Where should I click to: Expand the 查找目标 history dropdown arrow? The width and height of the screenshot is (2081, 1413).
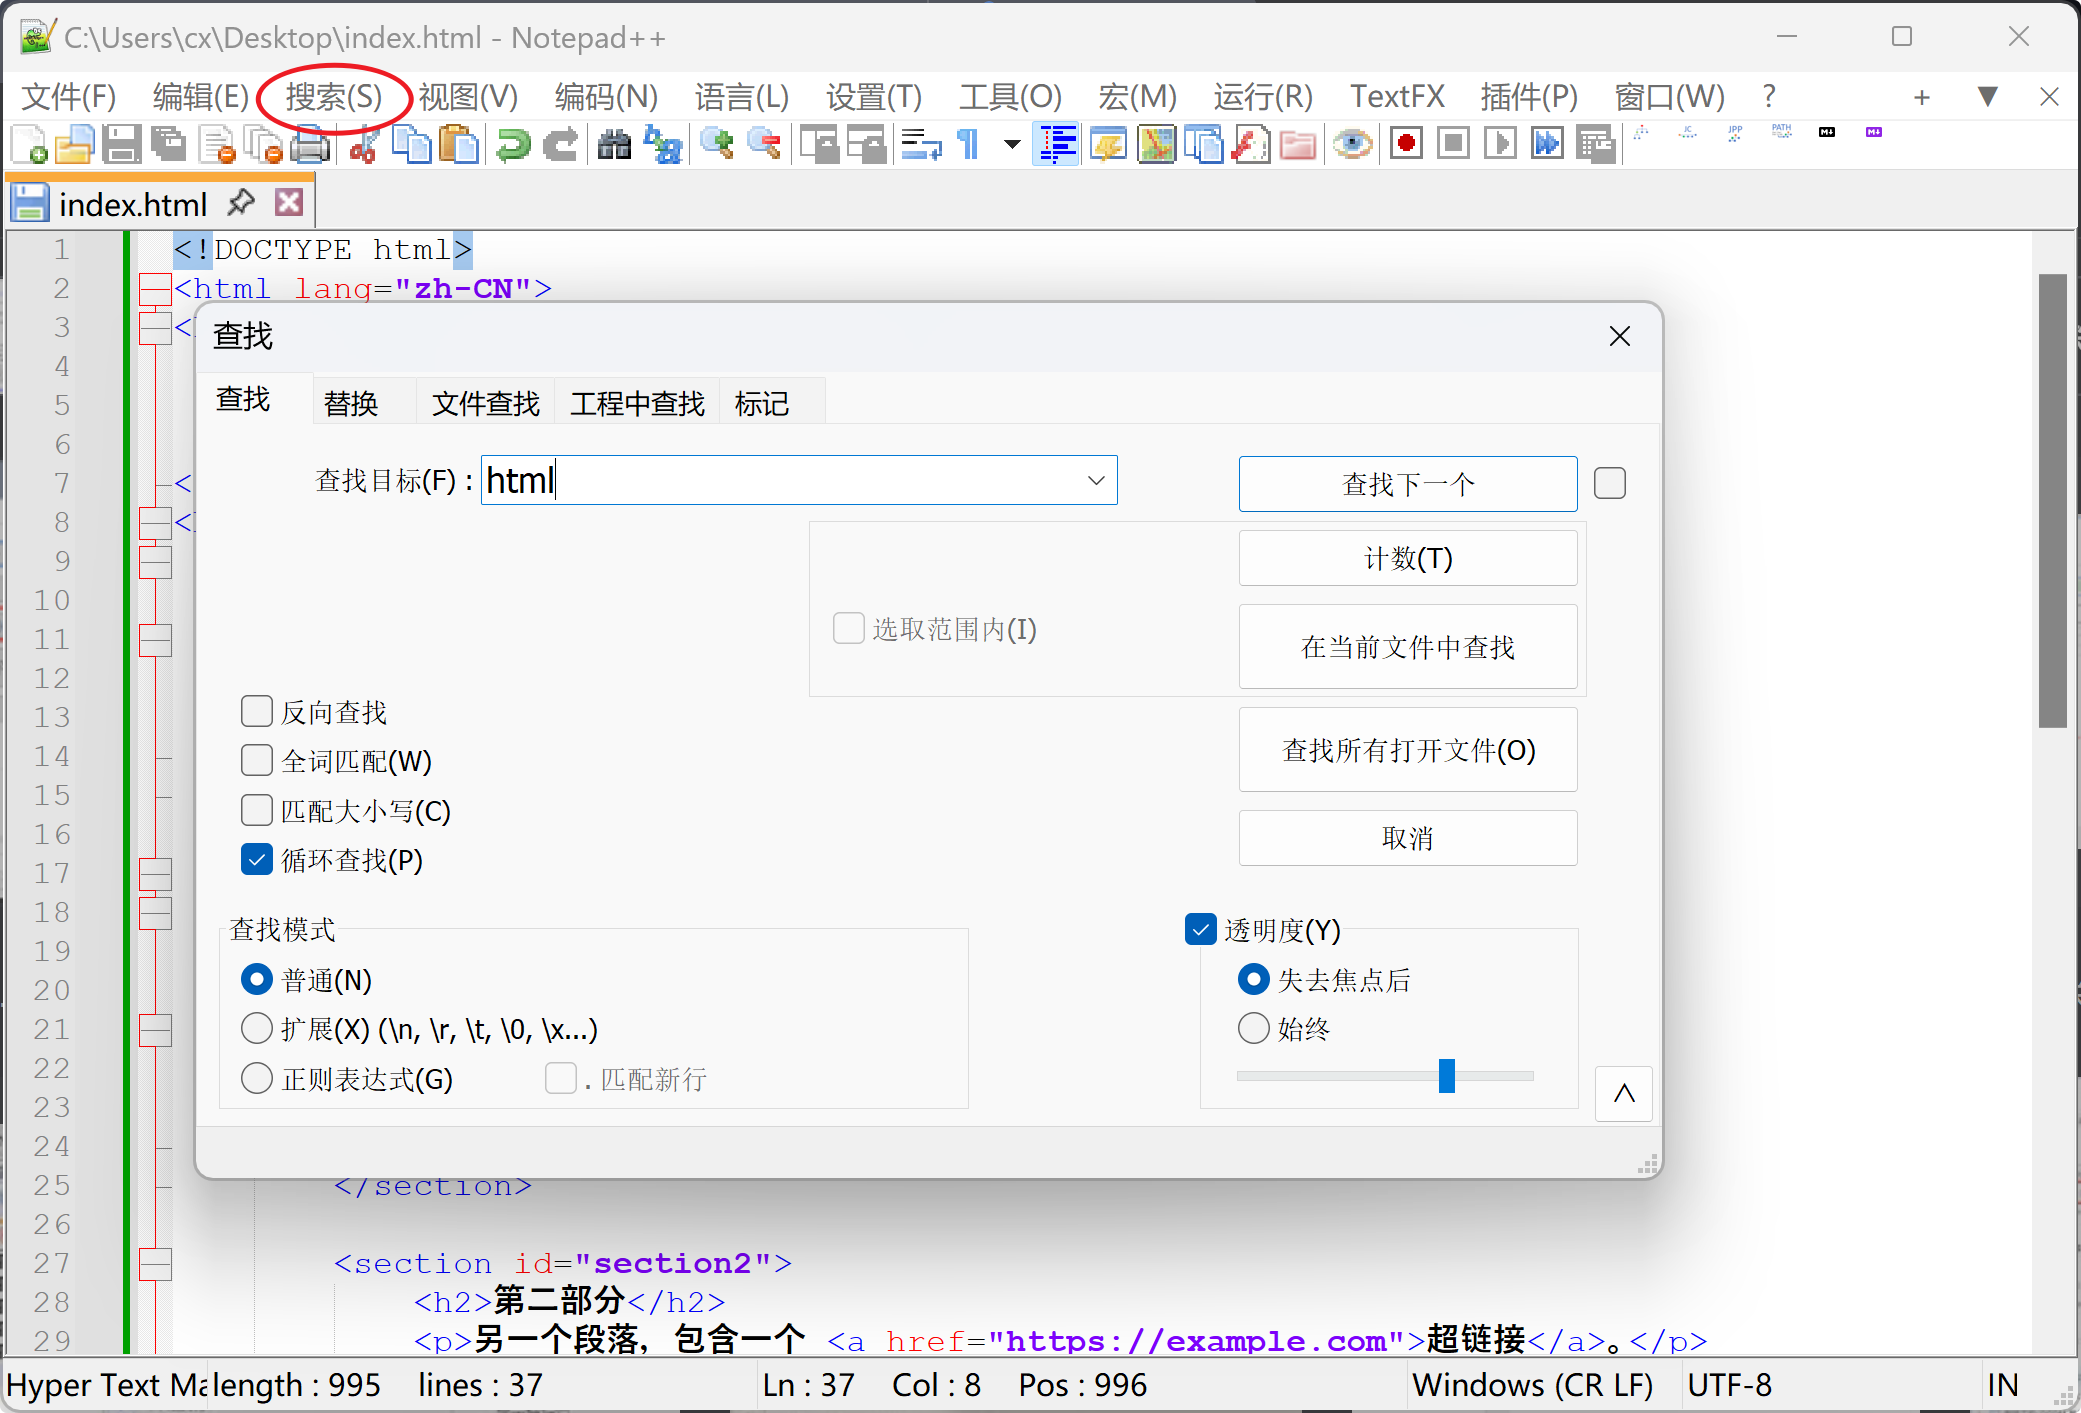(1096, 480)
